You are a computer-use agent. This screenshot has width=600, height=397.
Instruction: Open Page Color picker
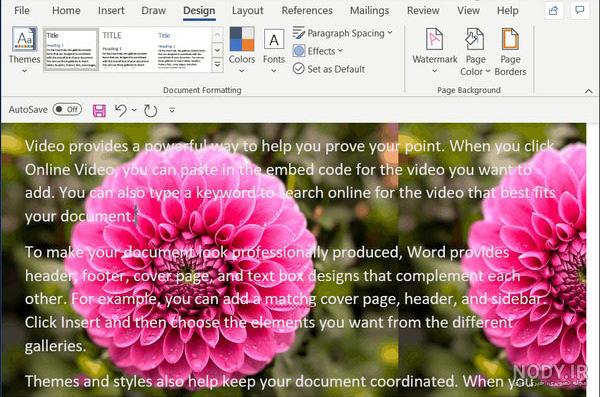475,51
